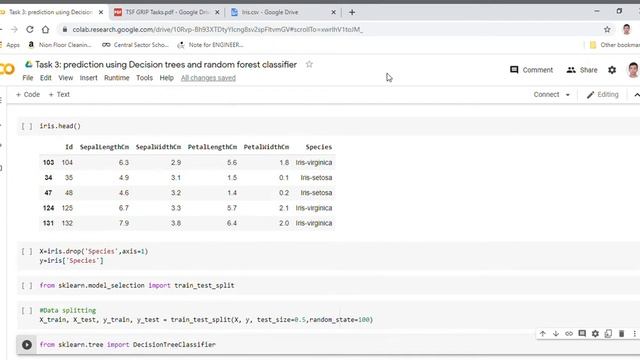Click row index 131 in the table

tap(49, 223)
